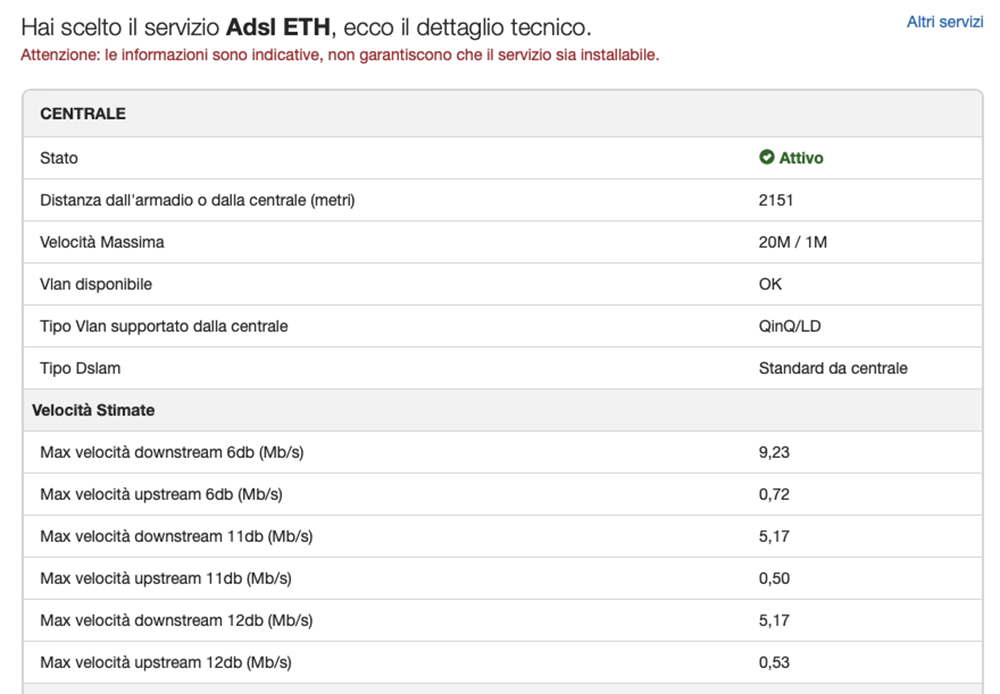Click the "Vlan disponibile" row label
1000x694 pixels.
(96, 284)
